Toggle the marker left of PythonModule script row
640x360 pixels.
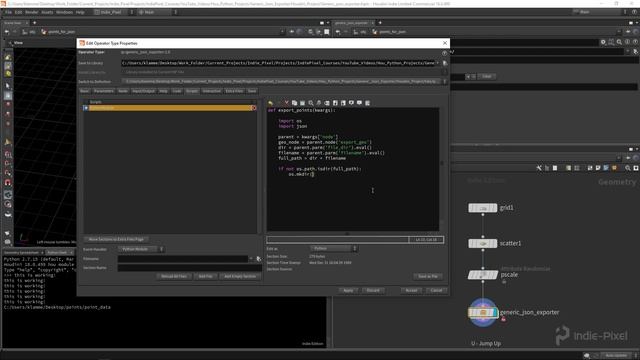86,108
